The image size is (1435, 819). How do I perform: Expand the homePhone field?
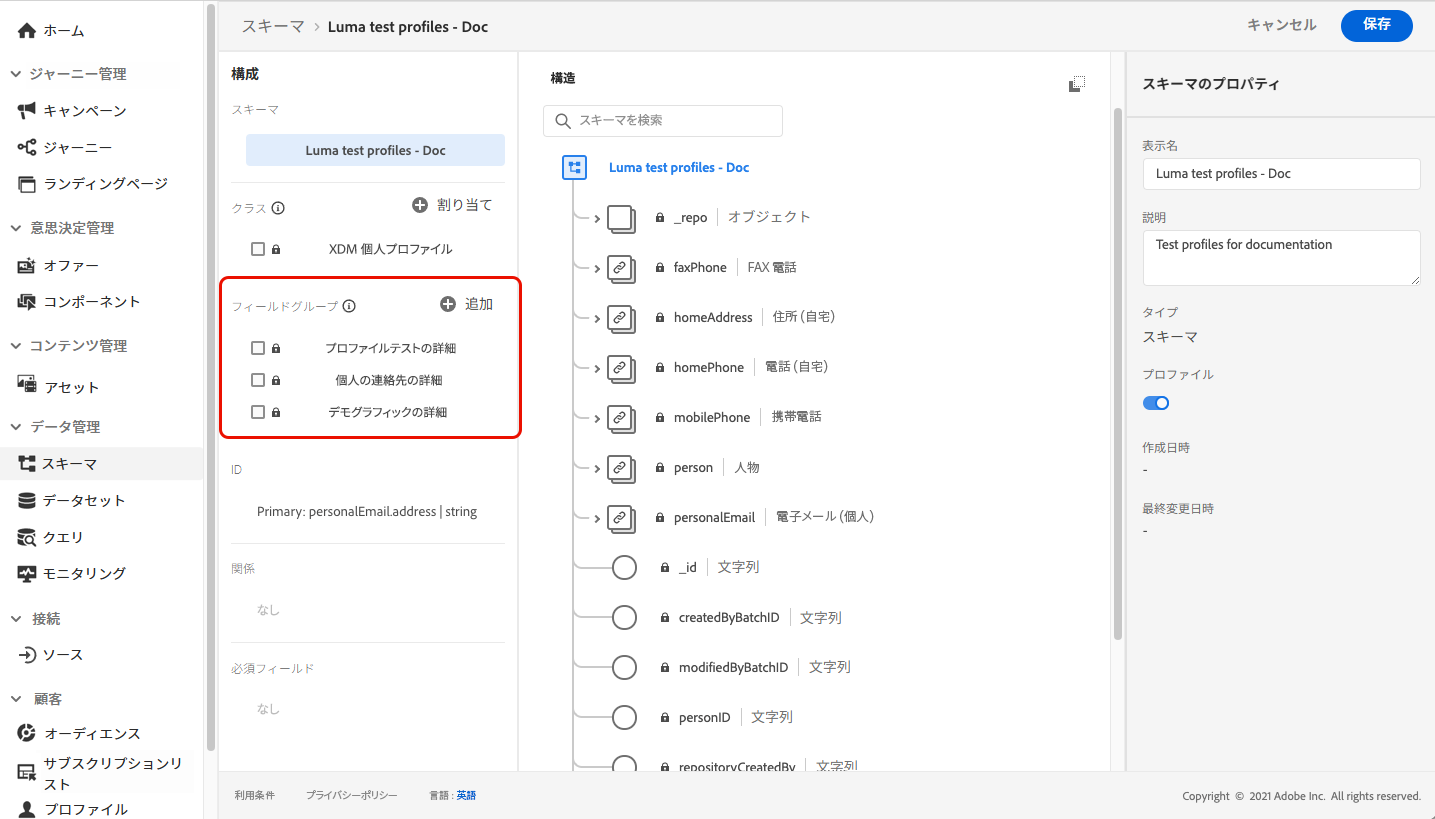pyautogui.click(x=597, y=368)
